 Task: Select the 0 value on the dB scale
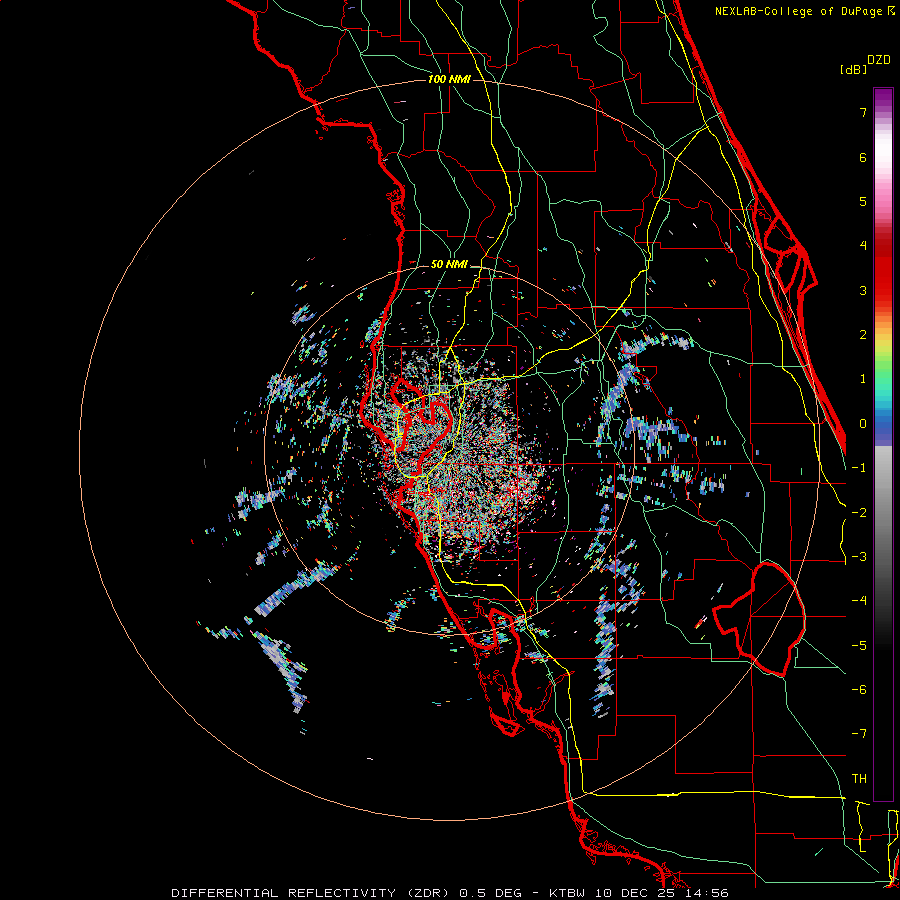(863, 424)
